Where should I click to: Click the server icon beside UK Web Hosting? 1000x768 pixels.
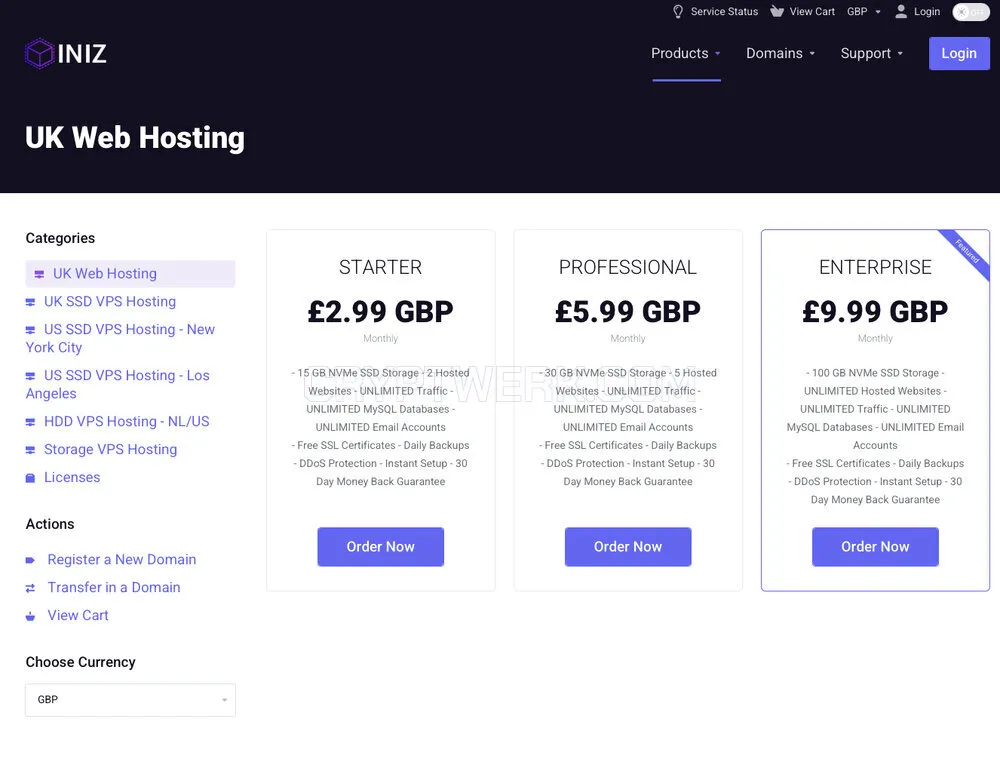click(x=39, y=274)
